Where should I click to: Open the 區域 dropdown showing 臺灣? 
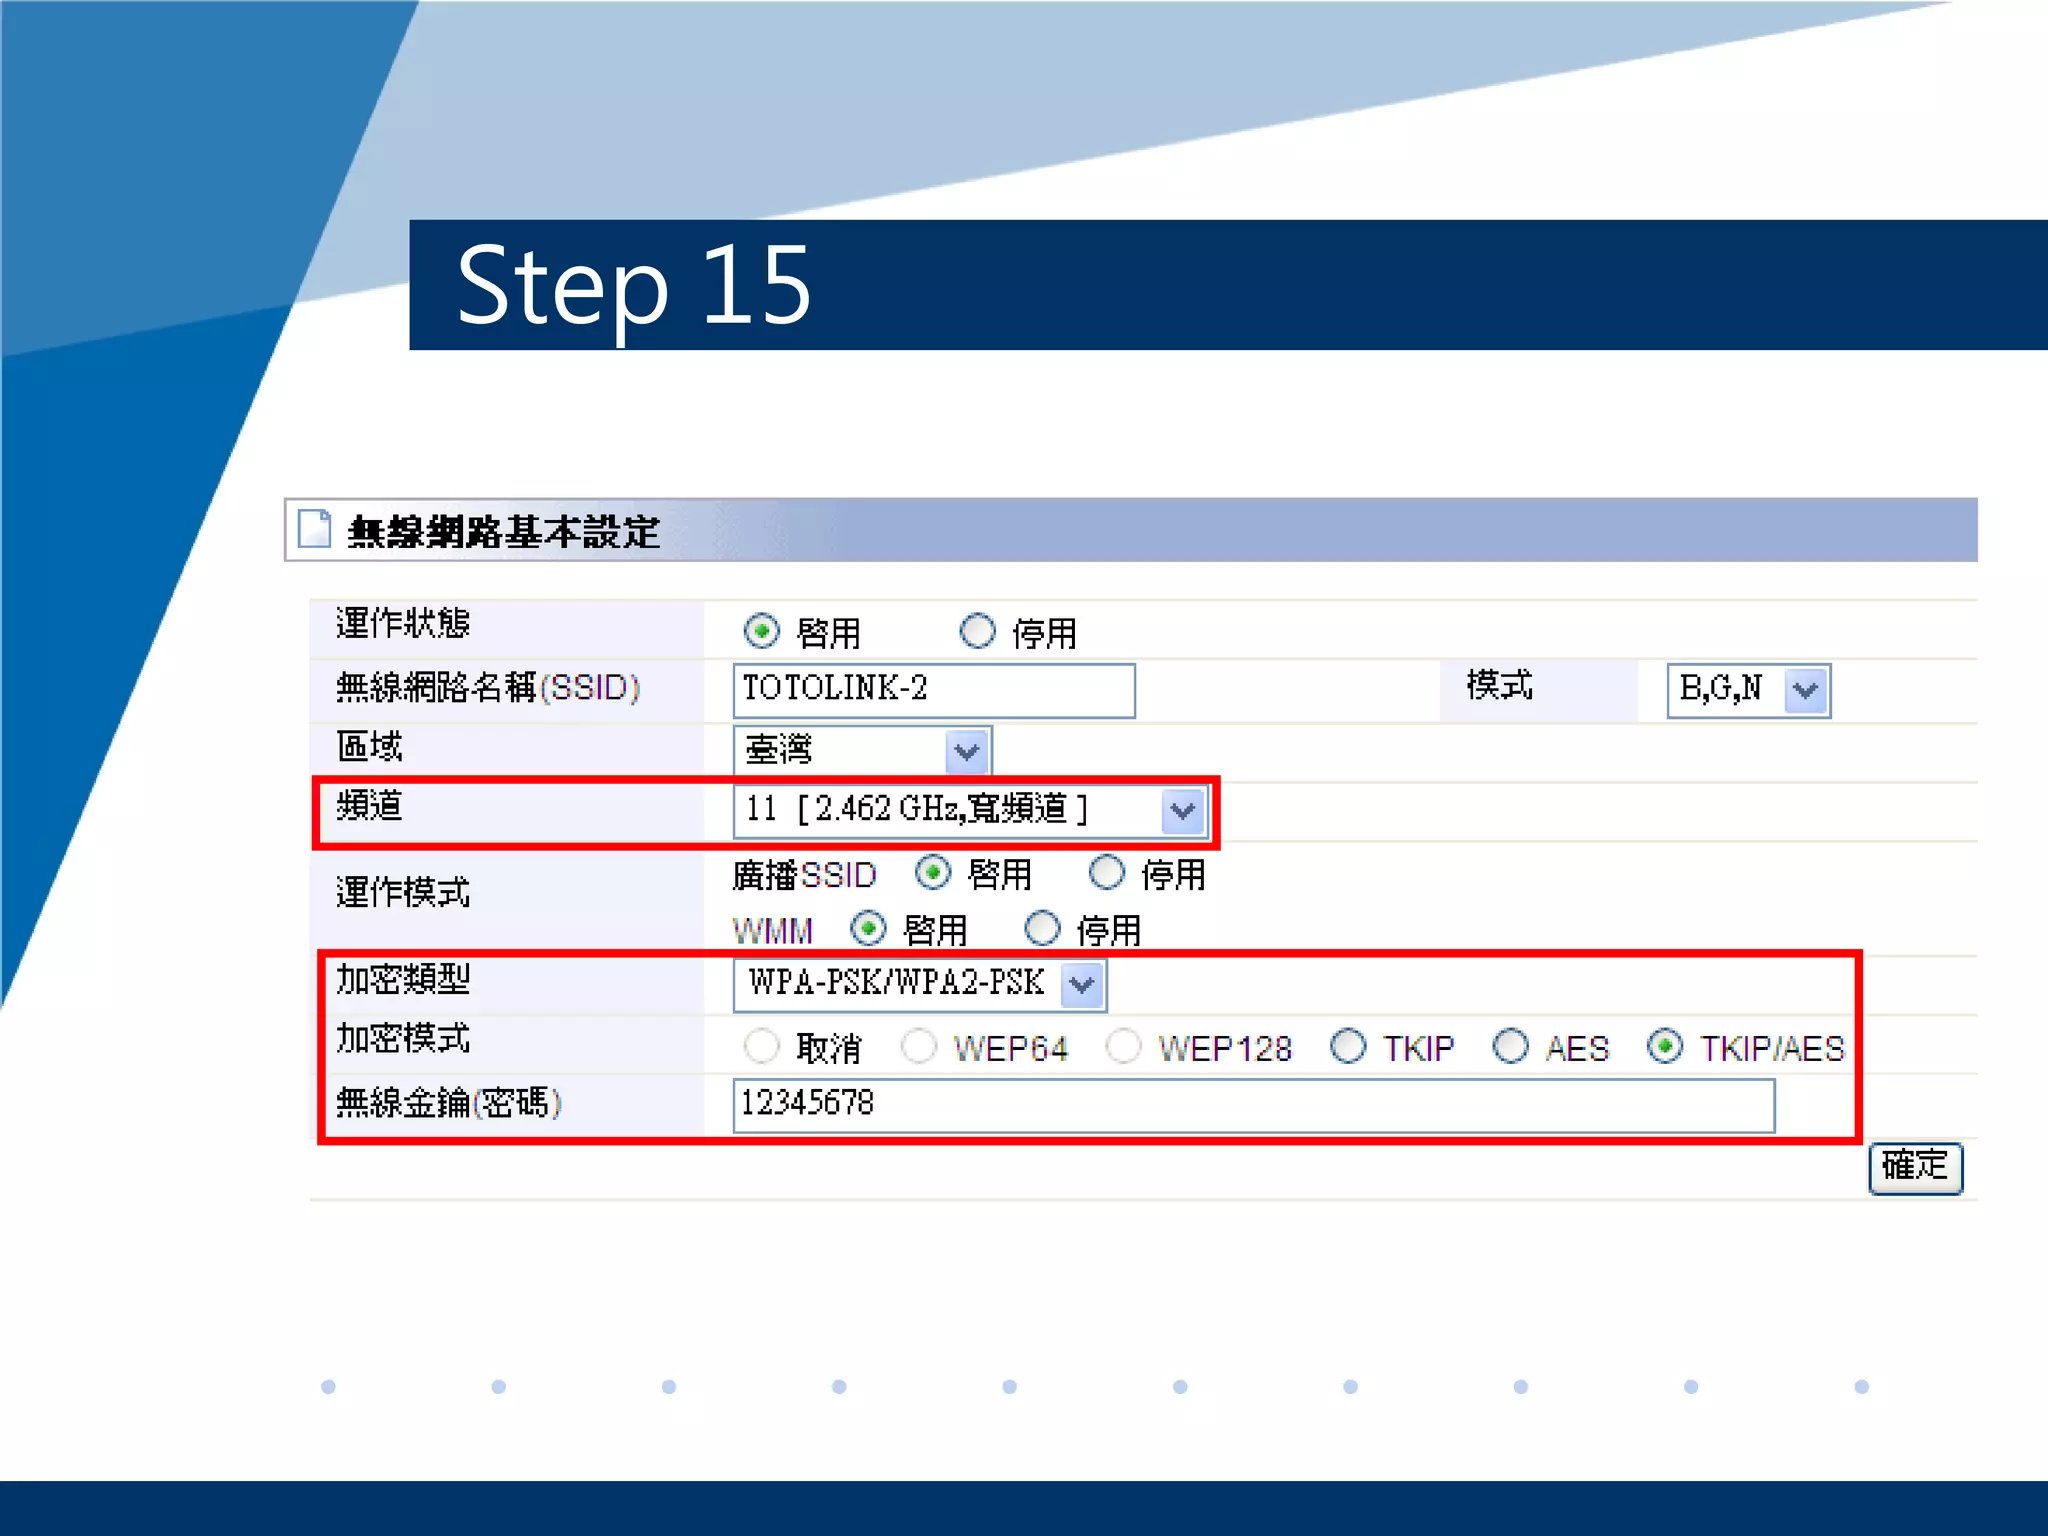[862, 750]
